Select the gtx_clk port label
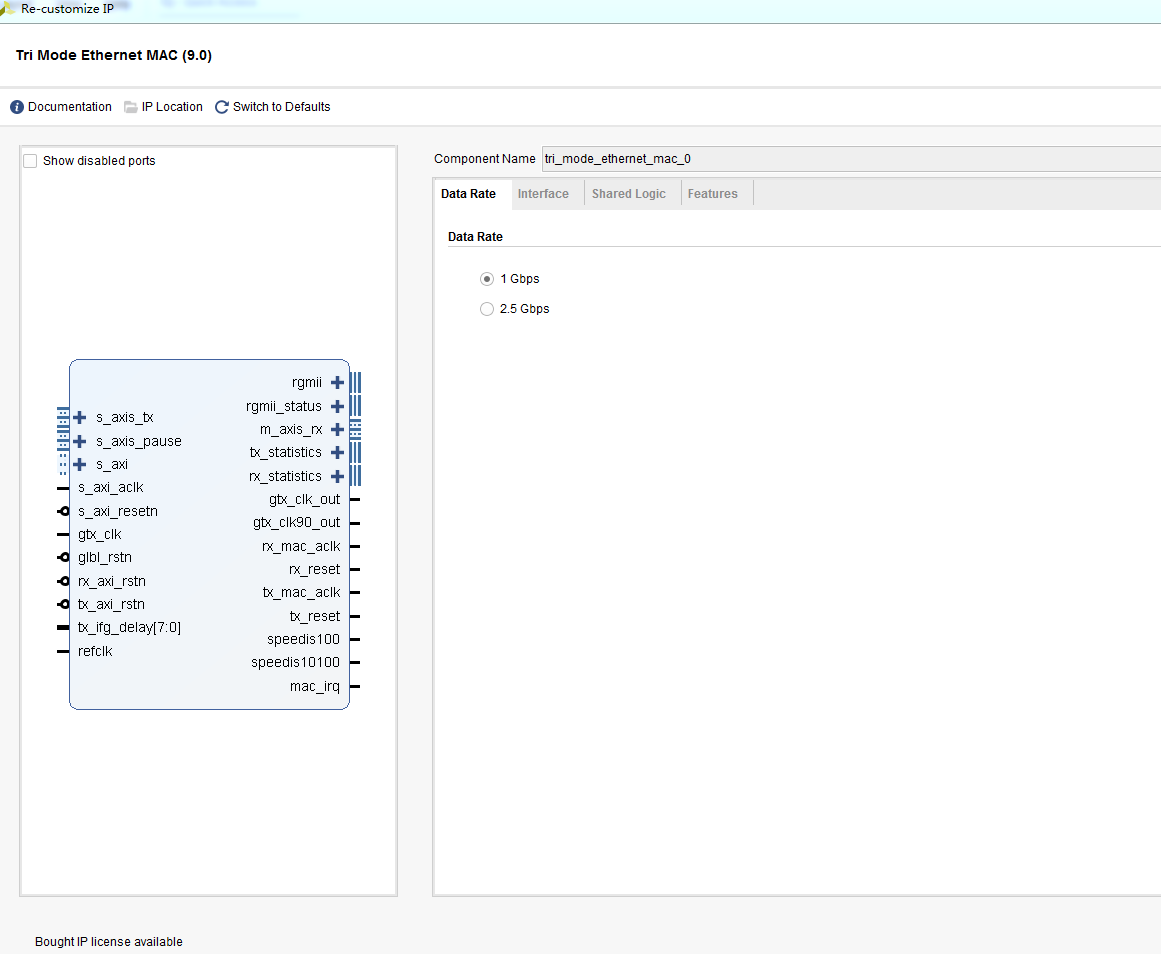 click(99, 535)
